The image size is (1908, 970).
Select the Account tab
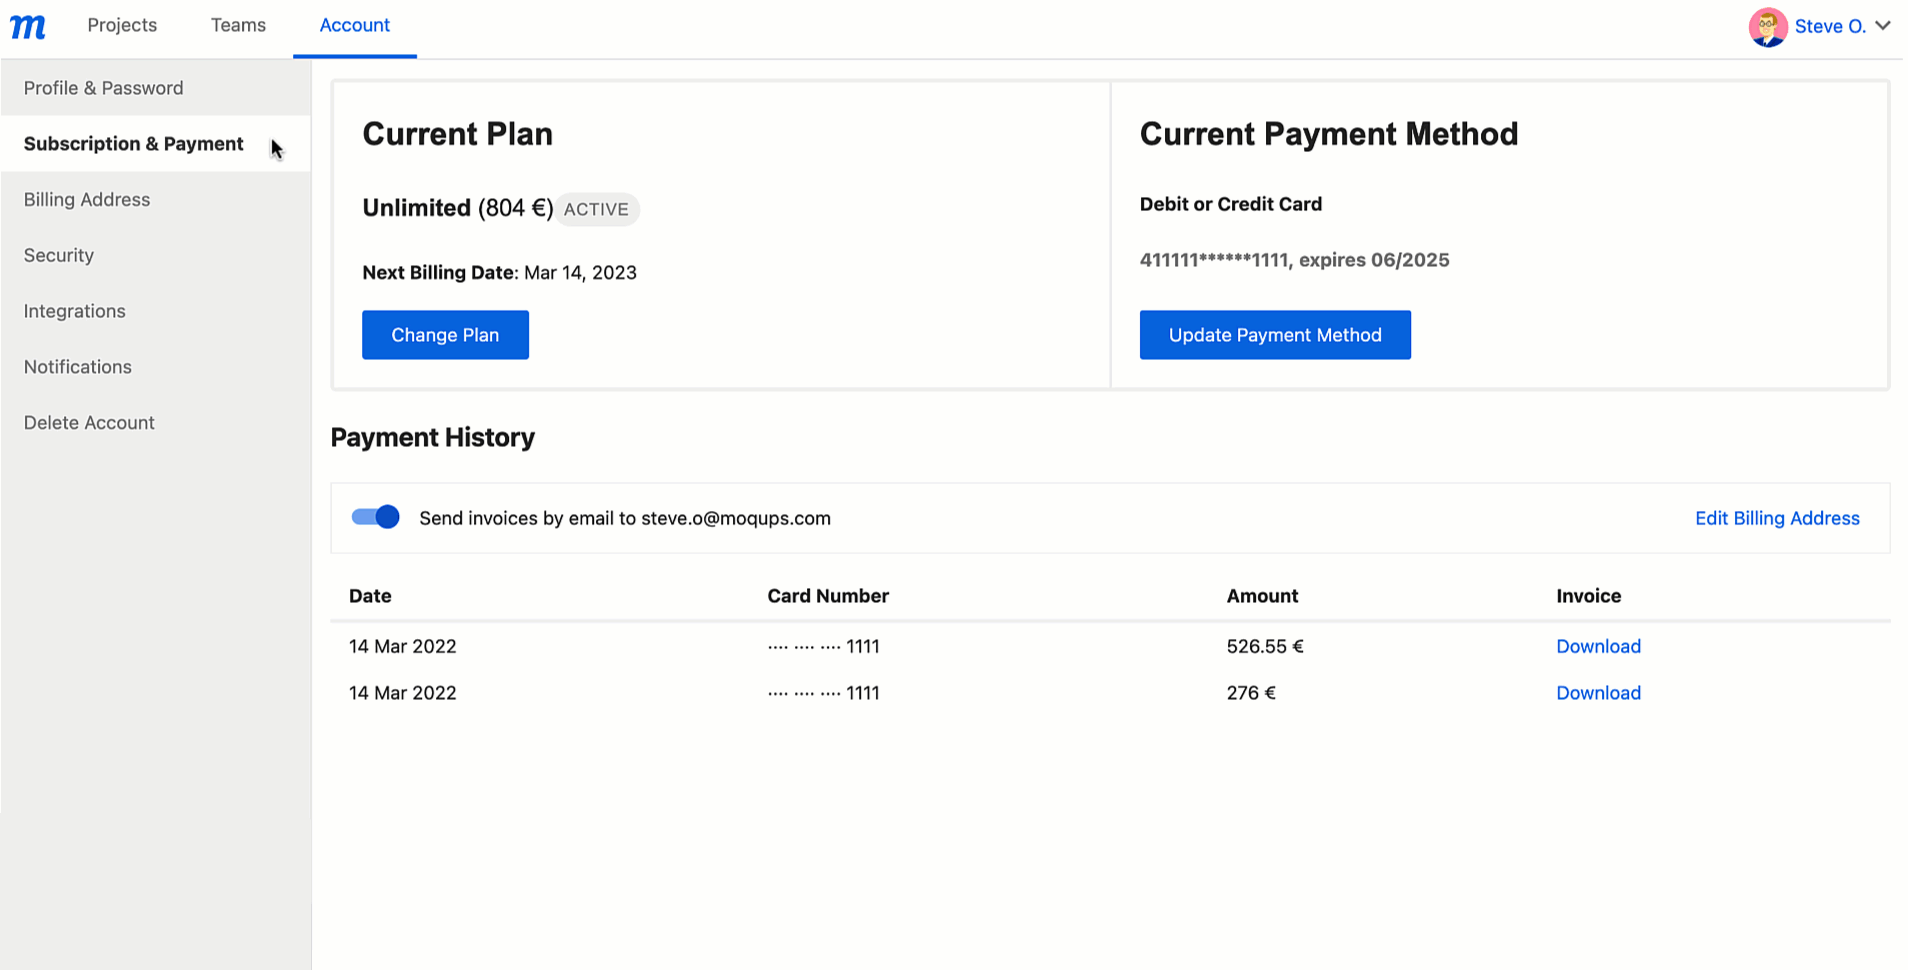(354, 25)
